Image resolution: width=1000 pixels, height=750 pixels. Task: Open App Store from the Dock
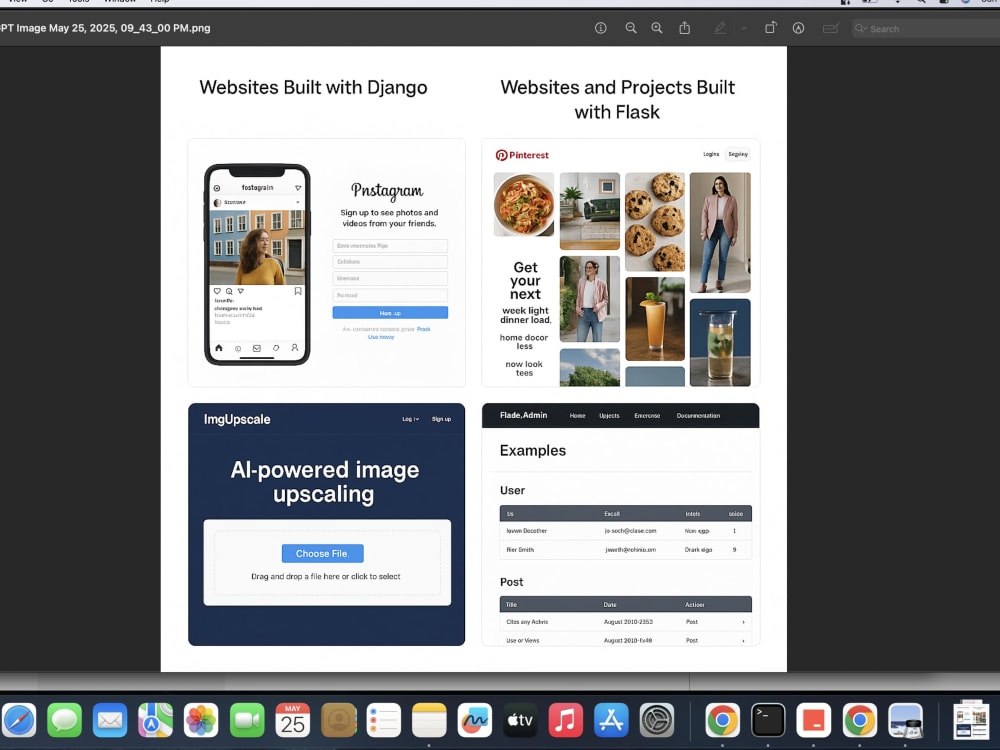[x=611, y=720]
